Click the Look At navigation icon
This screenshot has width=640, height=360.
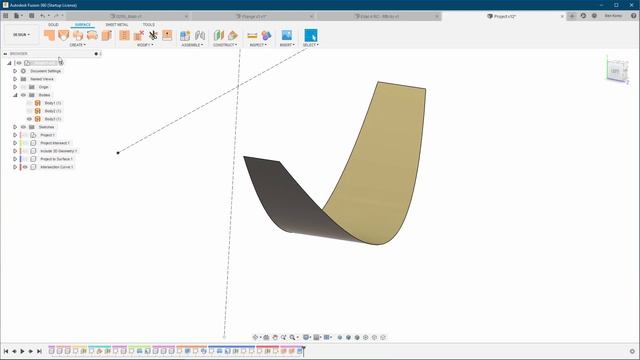[x=266, y=337]
